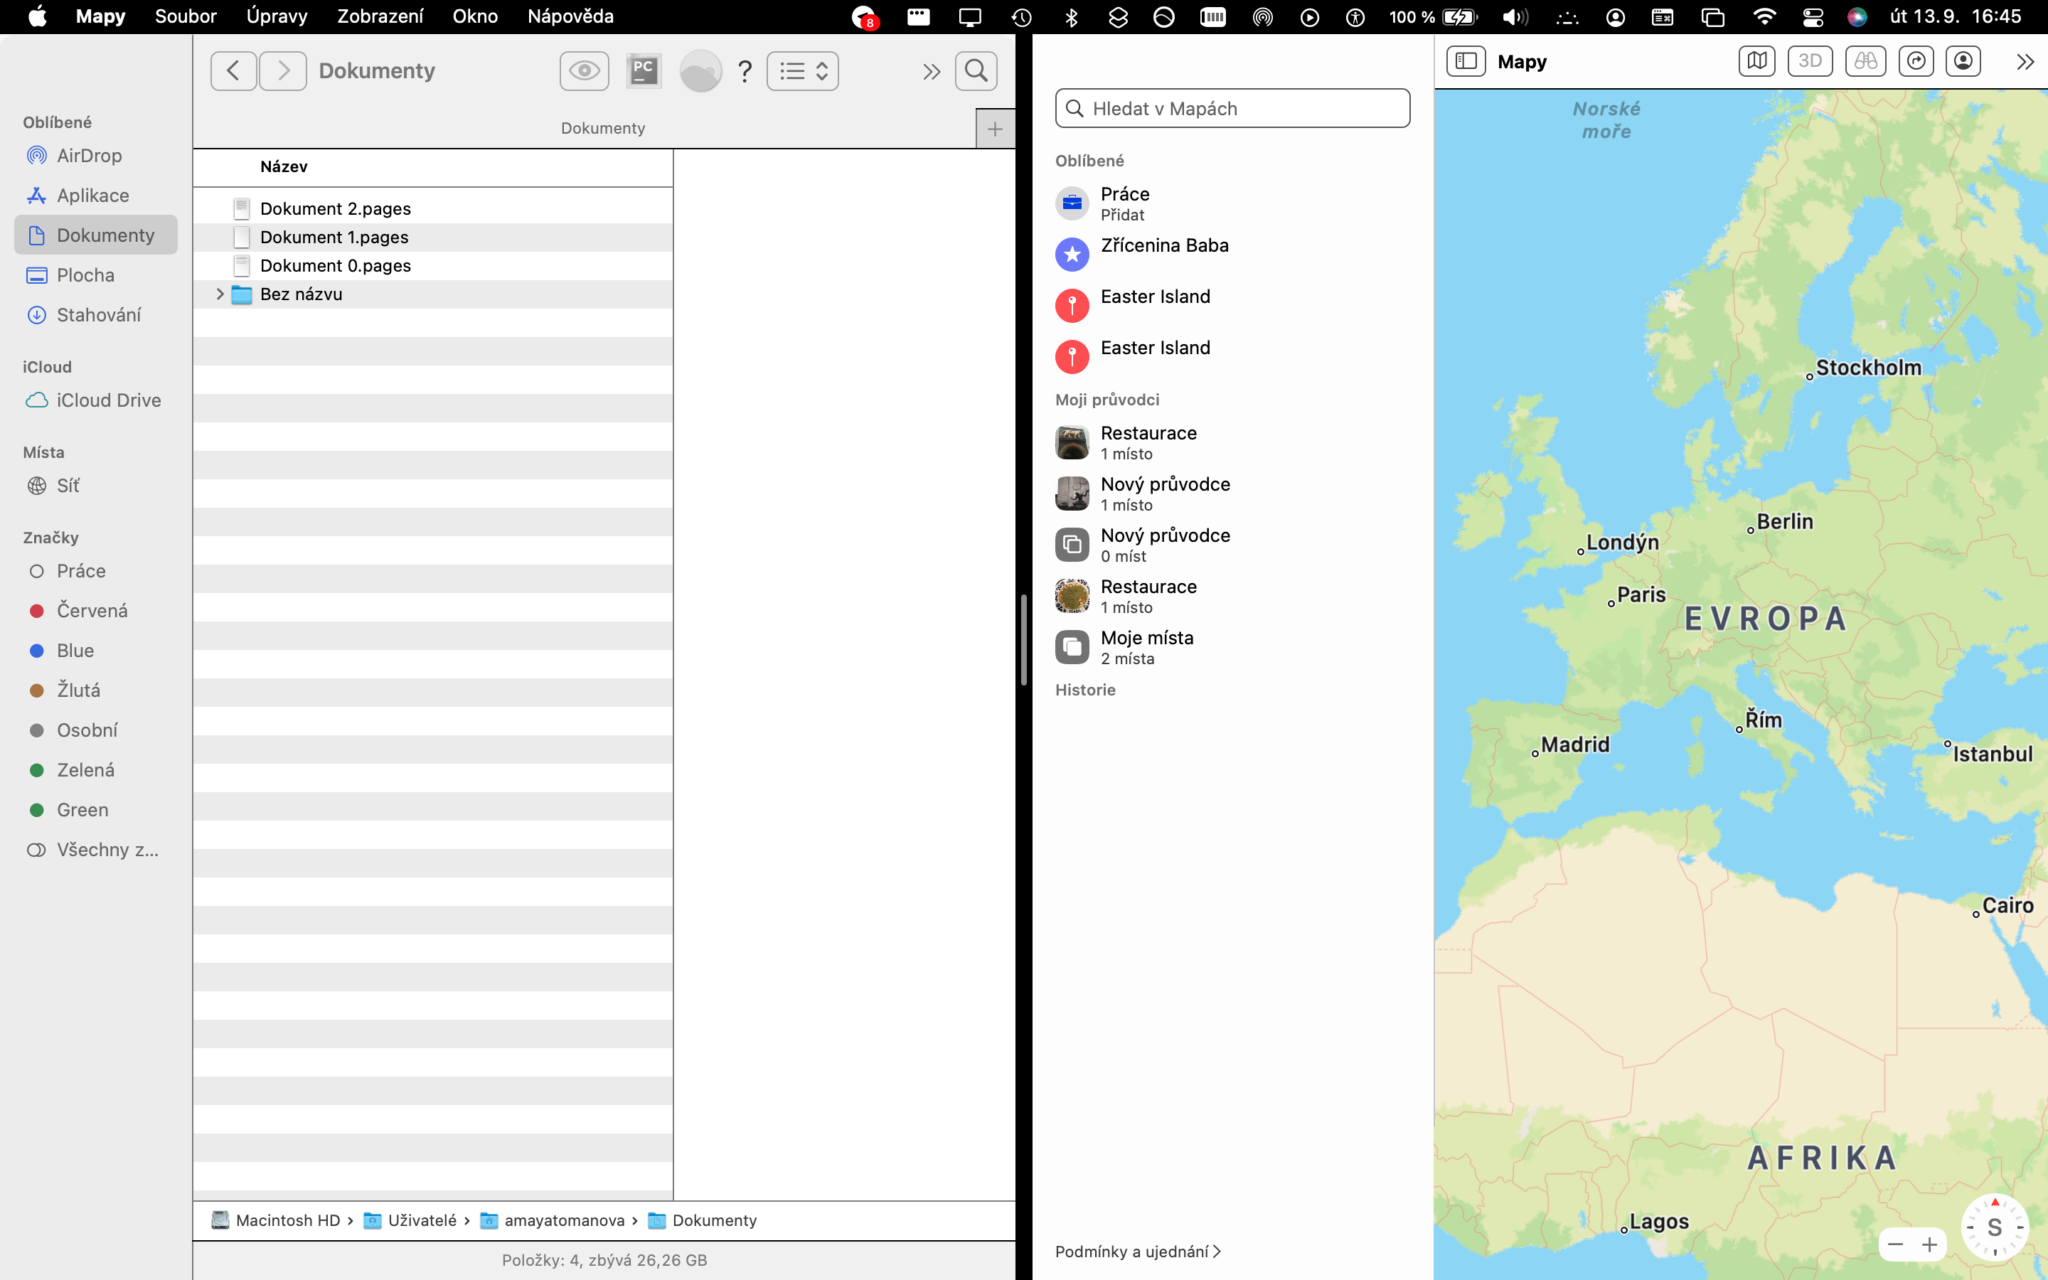Open the Finder search magnifier
Screen dimensions: 2048x1280
[x=976, y=71]
